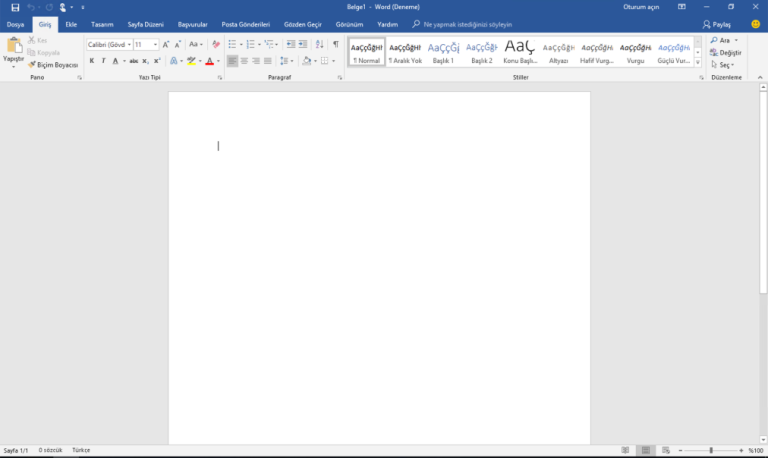Click the clear formatting eraser icon
This screenshot has height=458, width=768.
pyautogui.click(x=216, y=45)
